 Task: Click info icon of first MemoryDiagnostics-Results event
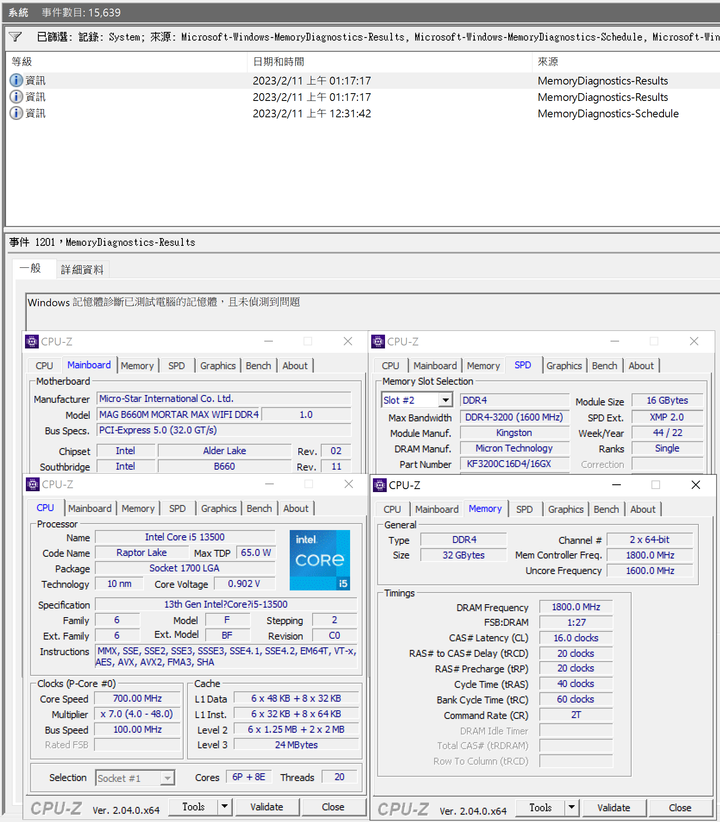(x=16, y=80)
